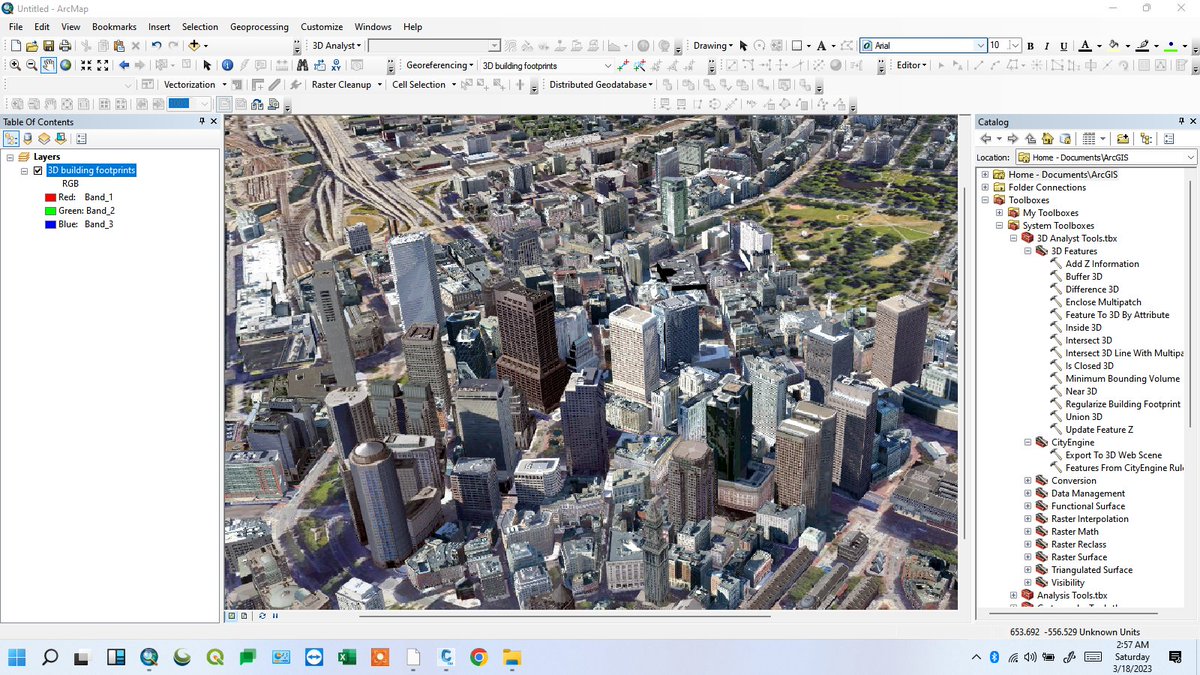
Task: Open a map document with Open icon
Action: pyautogui.click(x=32, y=46)
